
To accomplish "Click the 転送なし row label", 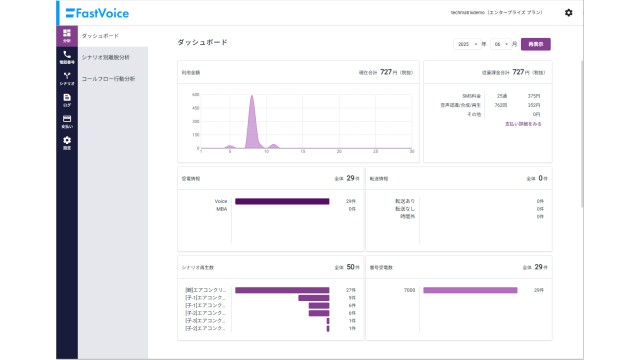I will click(404, 209).
